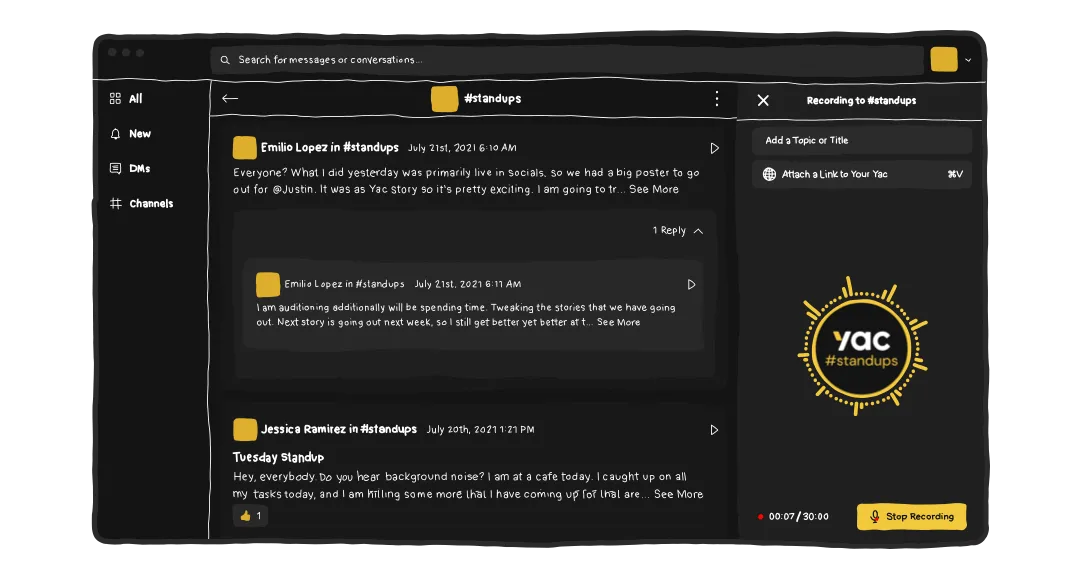Open Emilio Lopez's avatar on the reply
The height and width of the screenshot is (579, 1080).
[268, 284]
